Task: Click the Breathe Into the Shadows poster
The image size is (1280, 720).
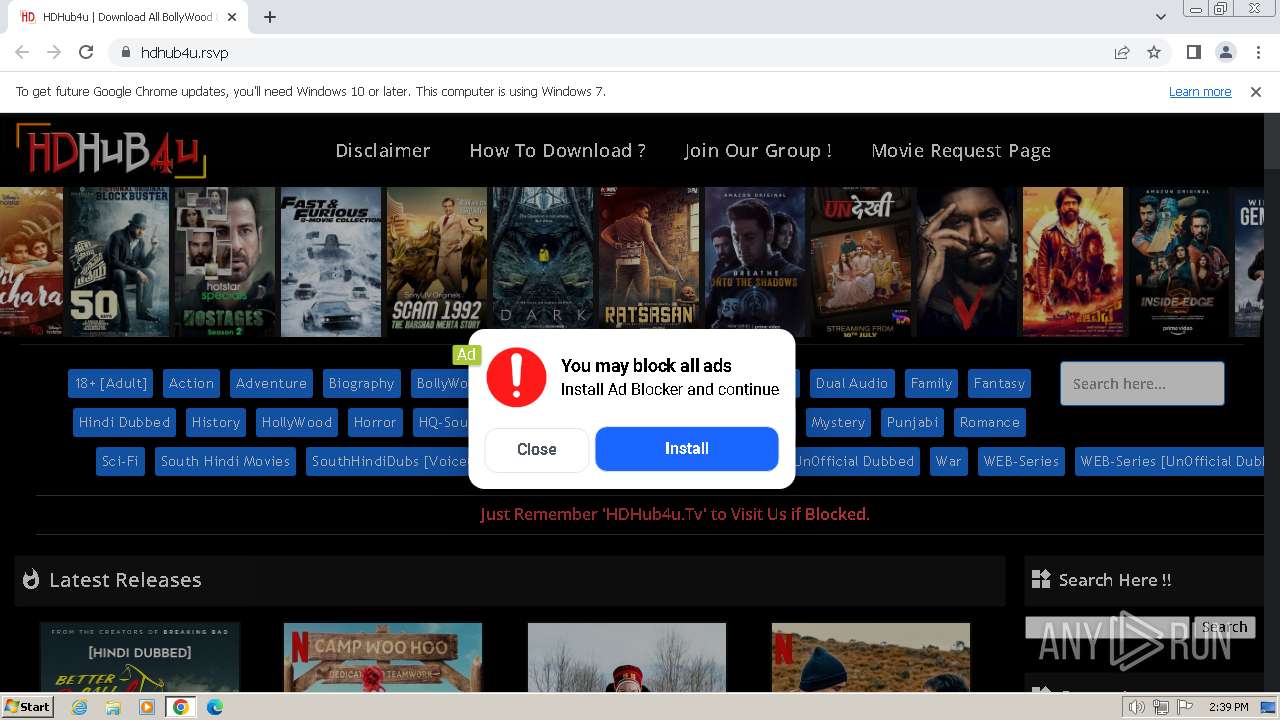Action: pyautogui.click(x=755, y=262)
